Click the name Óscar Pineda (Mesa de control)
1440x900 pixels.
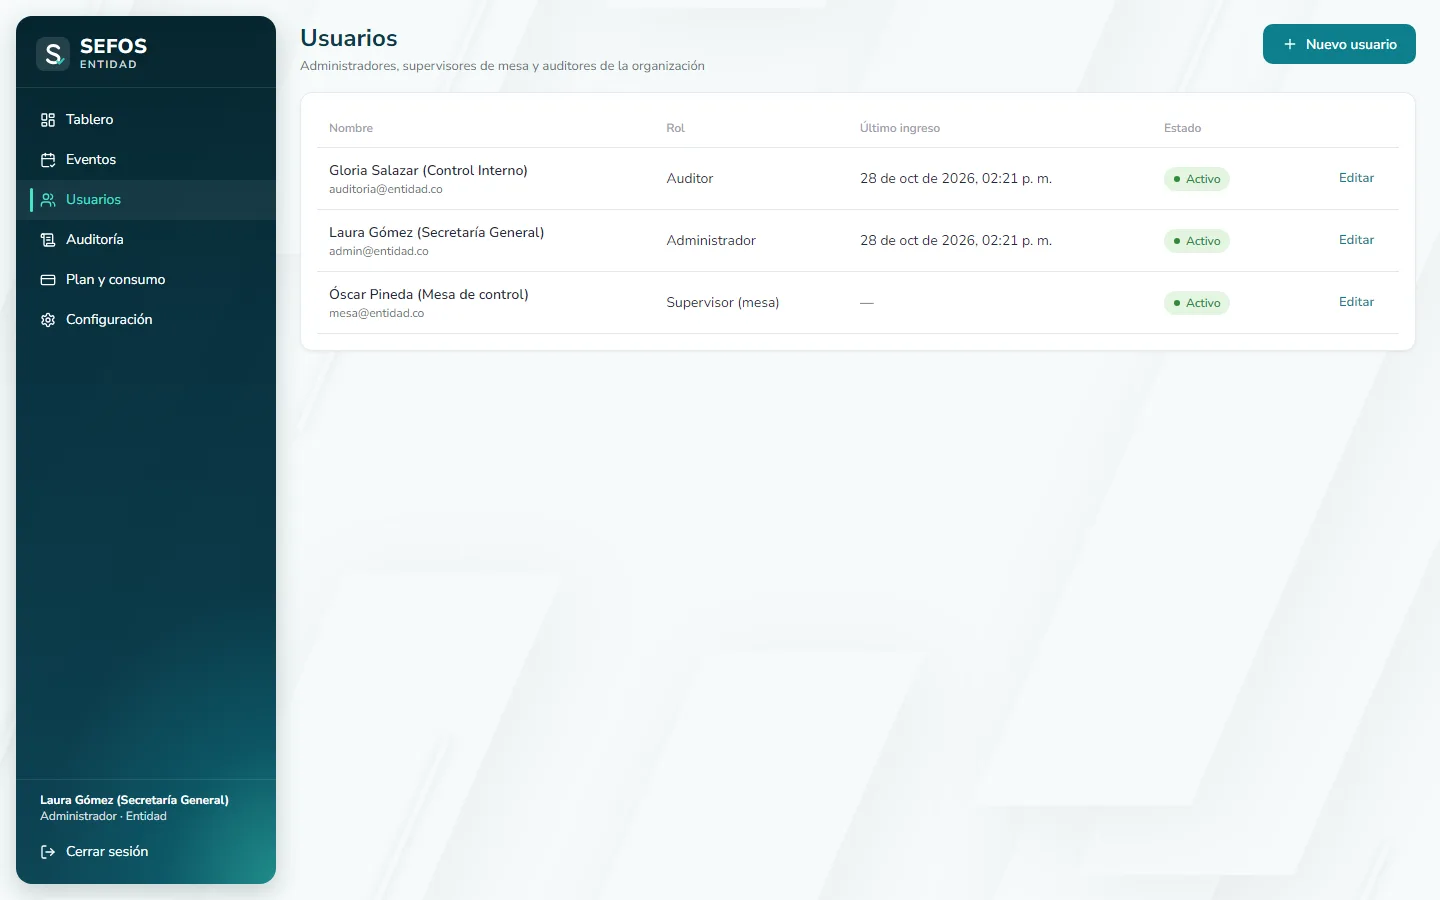coord(429,295)
